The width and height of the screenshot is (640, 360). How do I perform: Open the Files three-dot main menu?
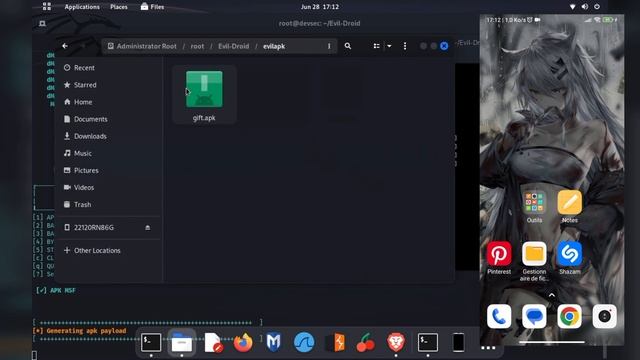[405, 46]
